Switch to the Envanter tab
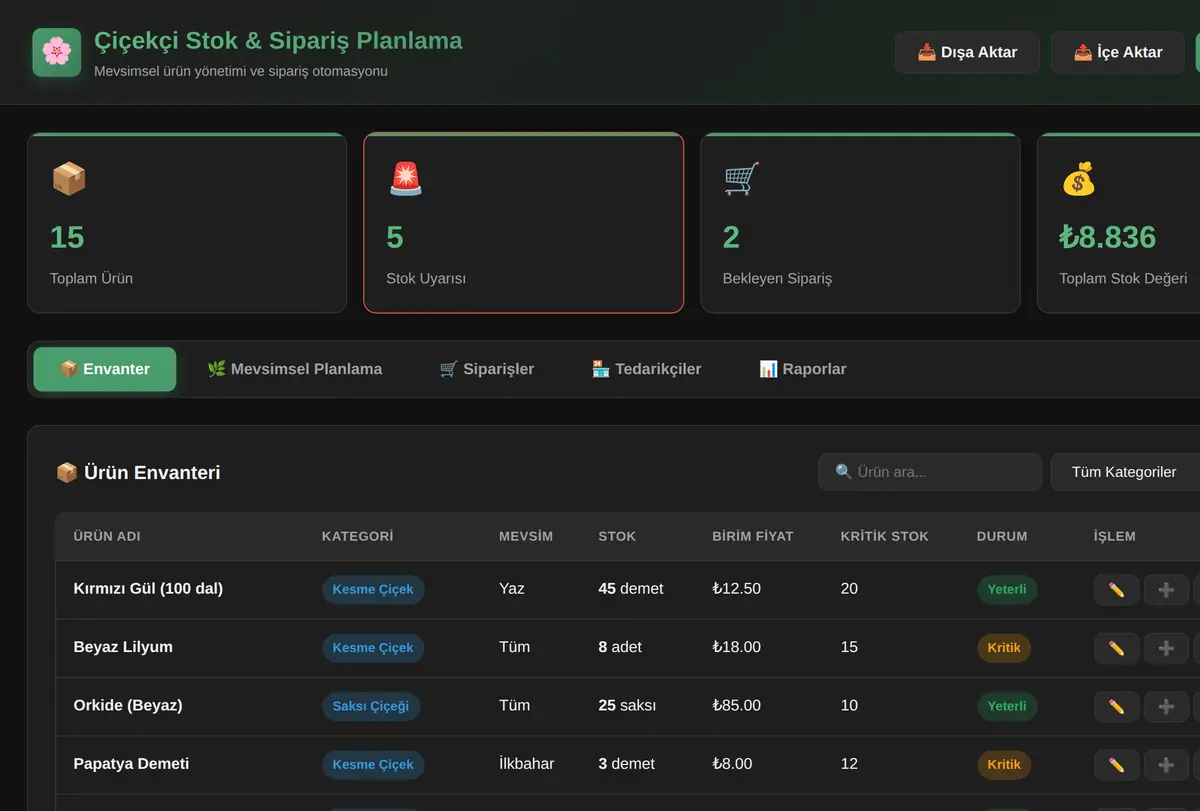 point(105,369)
